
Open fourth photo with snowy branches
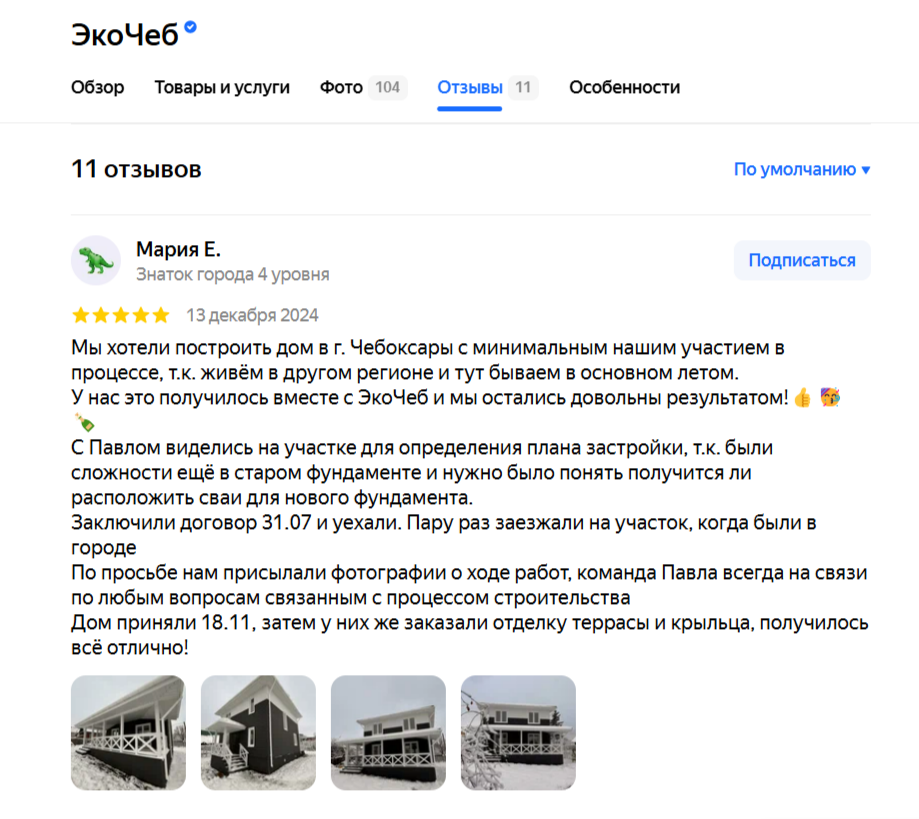[519, 733]
